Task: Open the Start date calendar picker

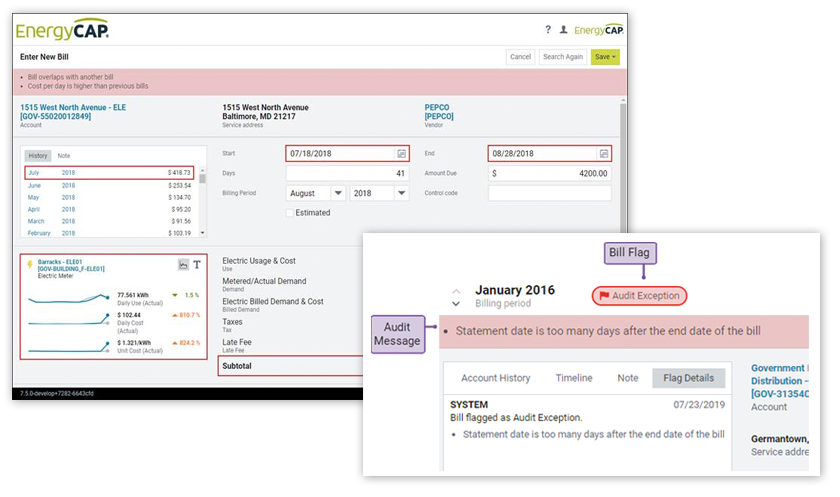Action: pyautogui.click(x=401, y=154)
